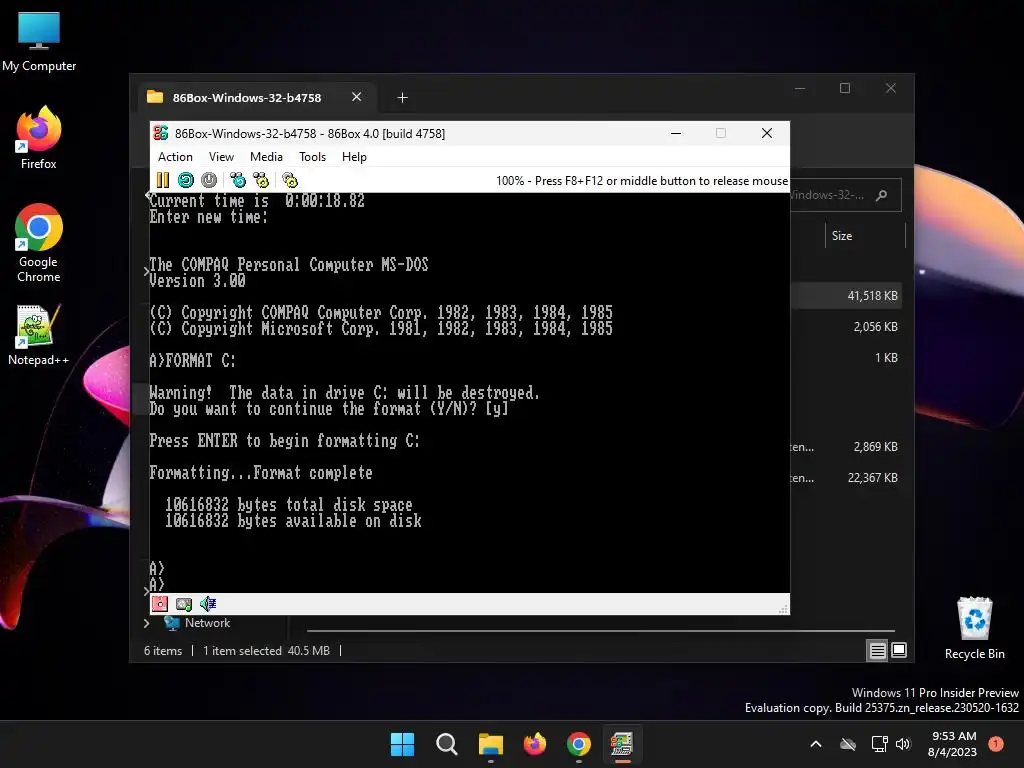This screenshot has height=768, width=1024.
Task: Open volume control tray icon
Action: tap(903, 744)
